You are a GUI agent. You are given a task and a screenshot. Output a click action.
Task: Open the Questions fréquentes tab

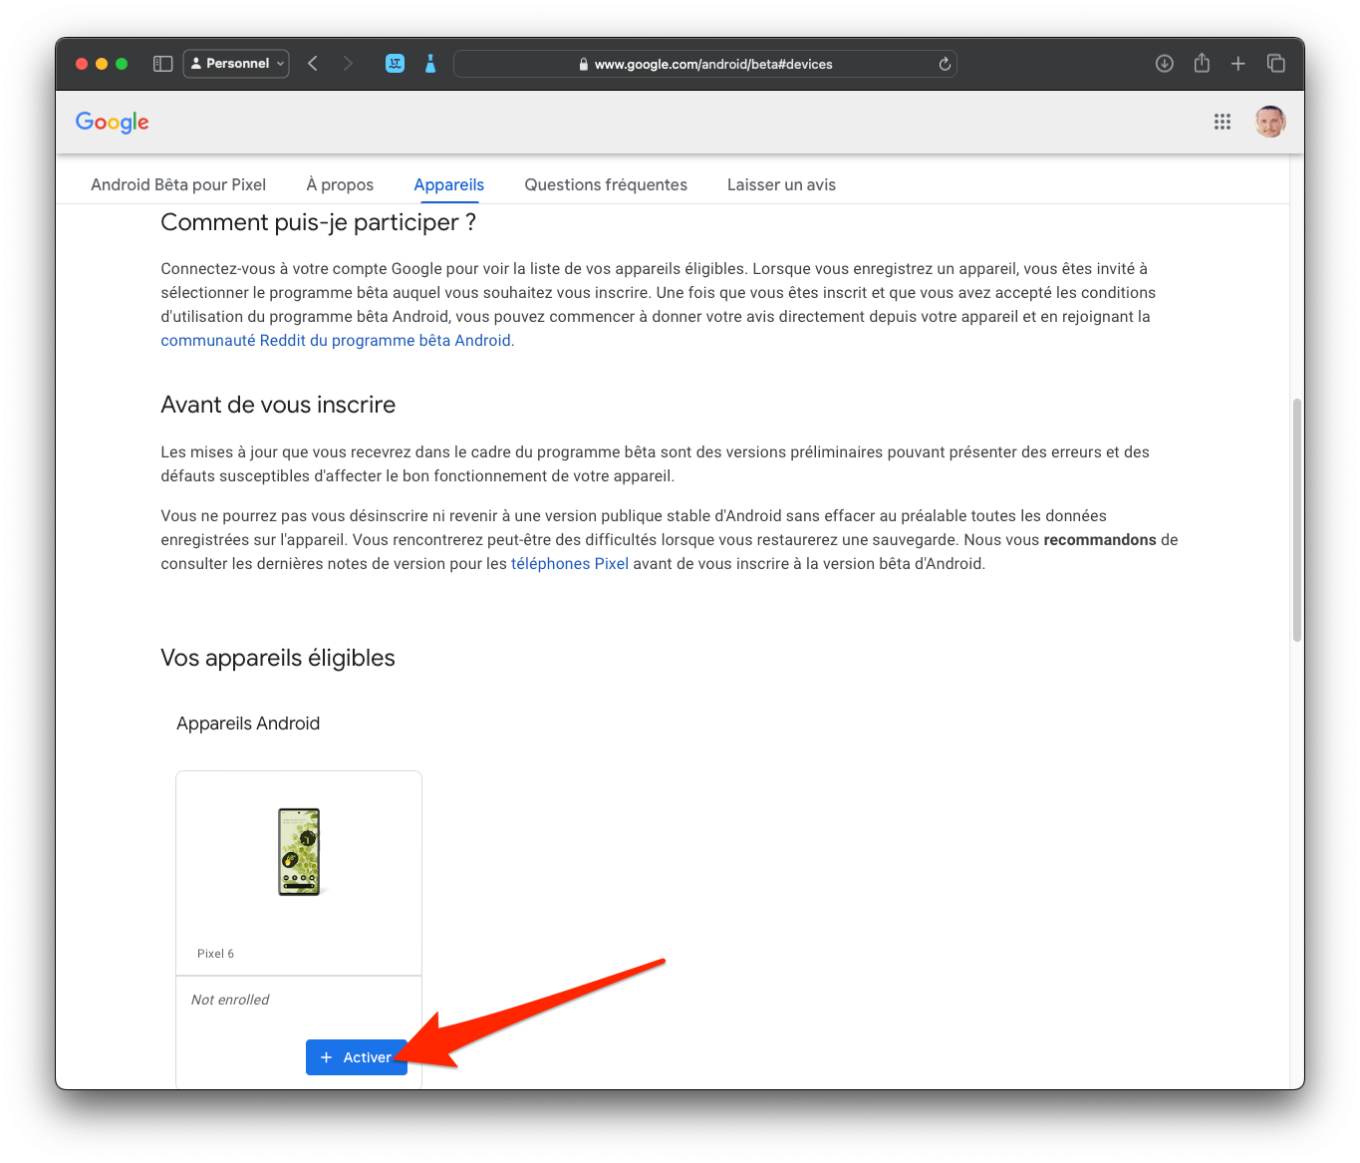(606, 185)
